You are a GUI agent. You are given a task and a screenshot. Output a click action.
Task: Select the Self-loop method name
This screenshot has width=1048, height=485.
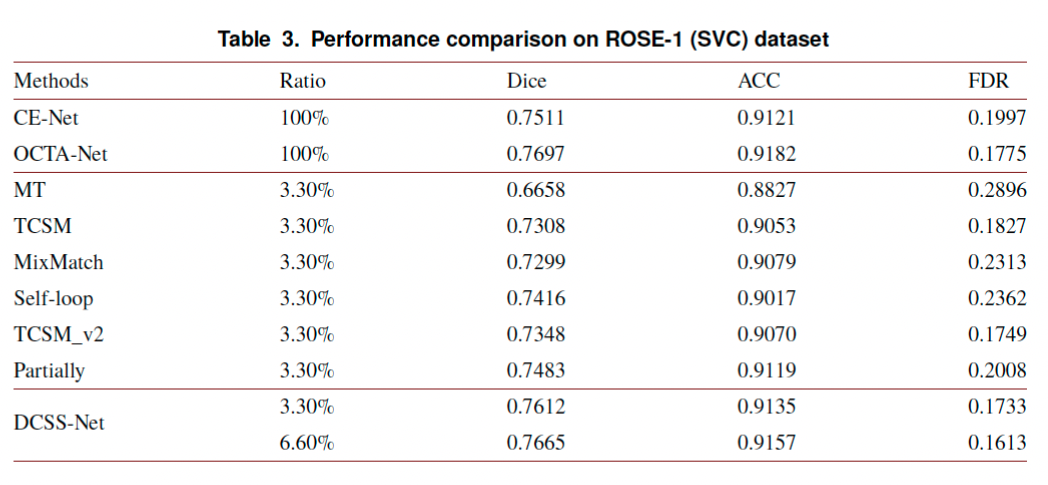[x=54, y=298]
